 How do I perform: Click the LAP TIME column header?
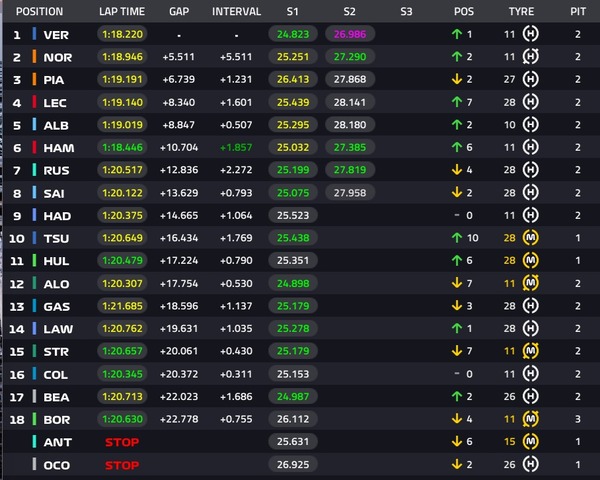[122, 11]
